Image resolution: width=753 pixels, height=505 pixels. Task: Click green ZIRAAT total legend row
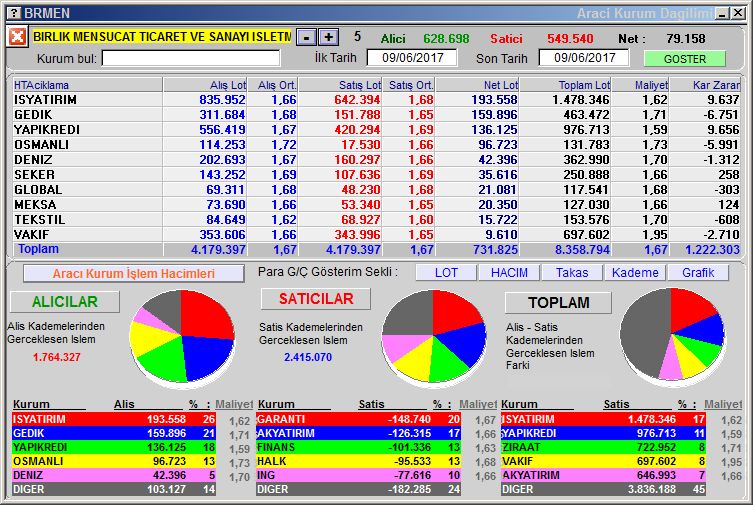tap(604, 447)
